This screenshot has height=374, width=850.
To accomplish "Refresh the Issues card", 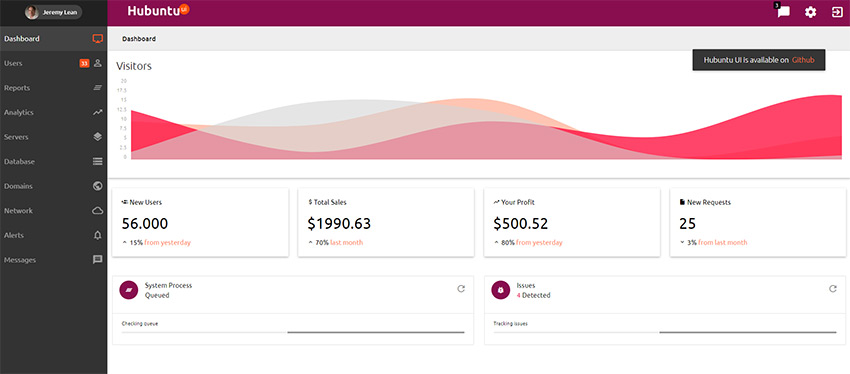I will (x=833, y=289).
